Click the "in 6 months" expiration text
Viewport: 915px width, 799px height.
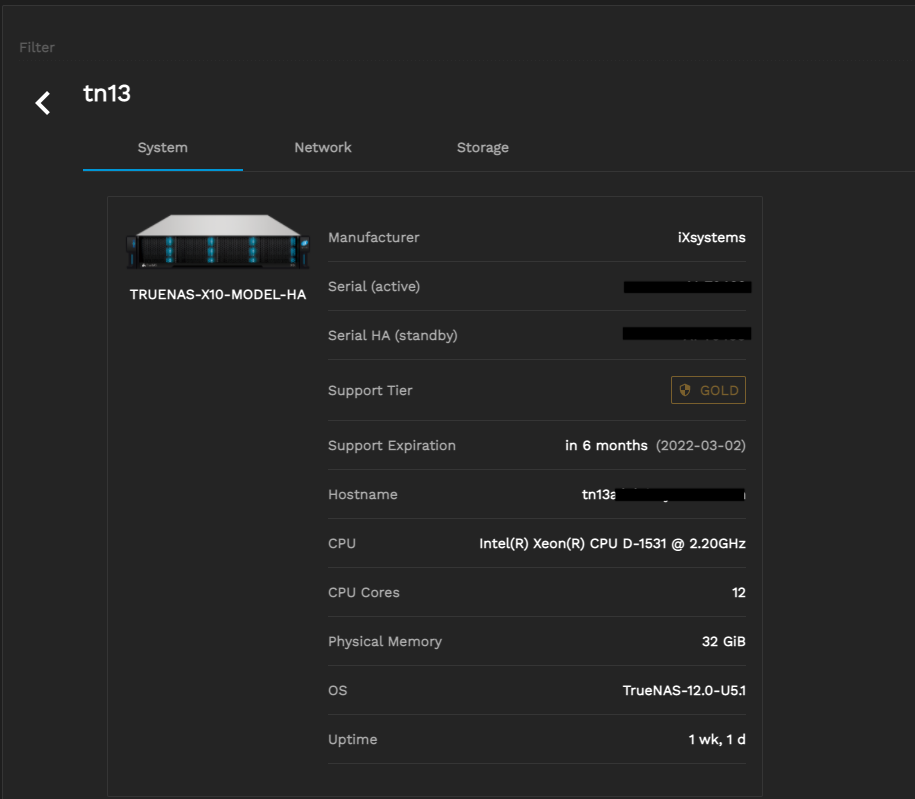point(606,446)
